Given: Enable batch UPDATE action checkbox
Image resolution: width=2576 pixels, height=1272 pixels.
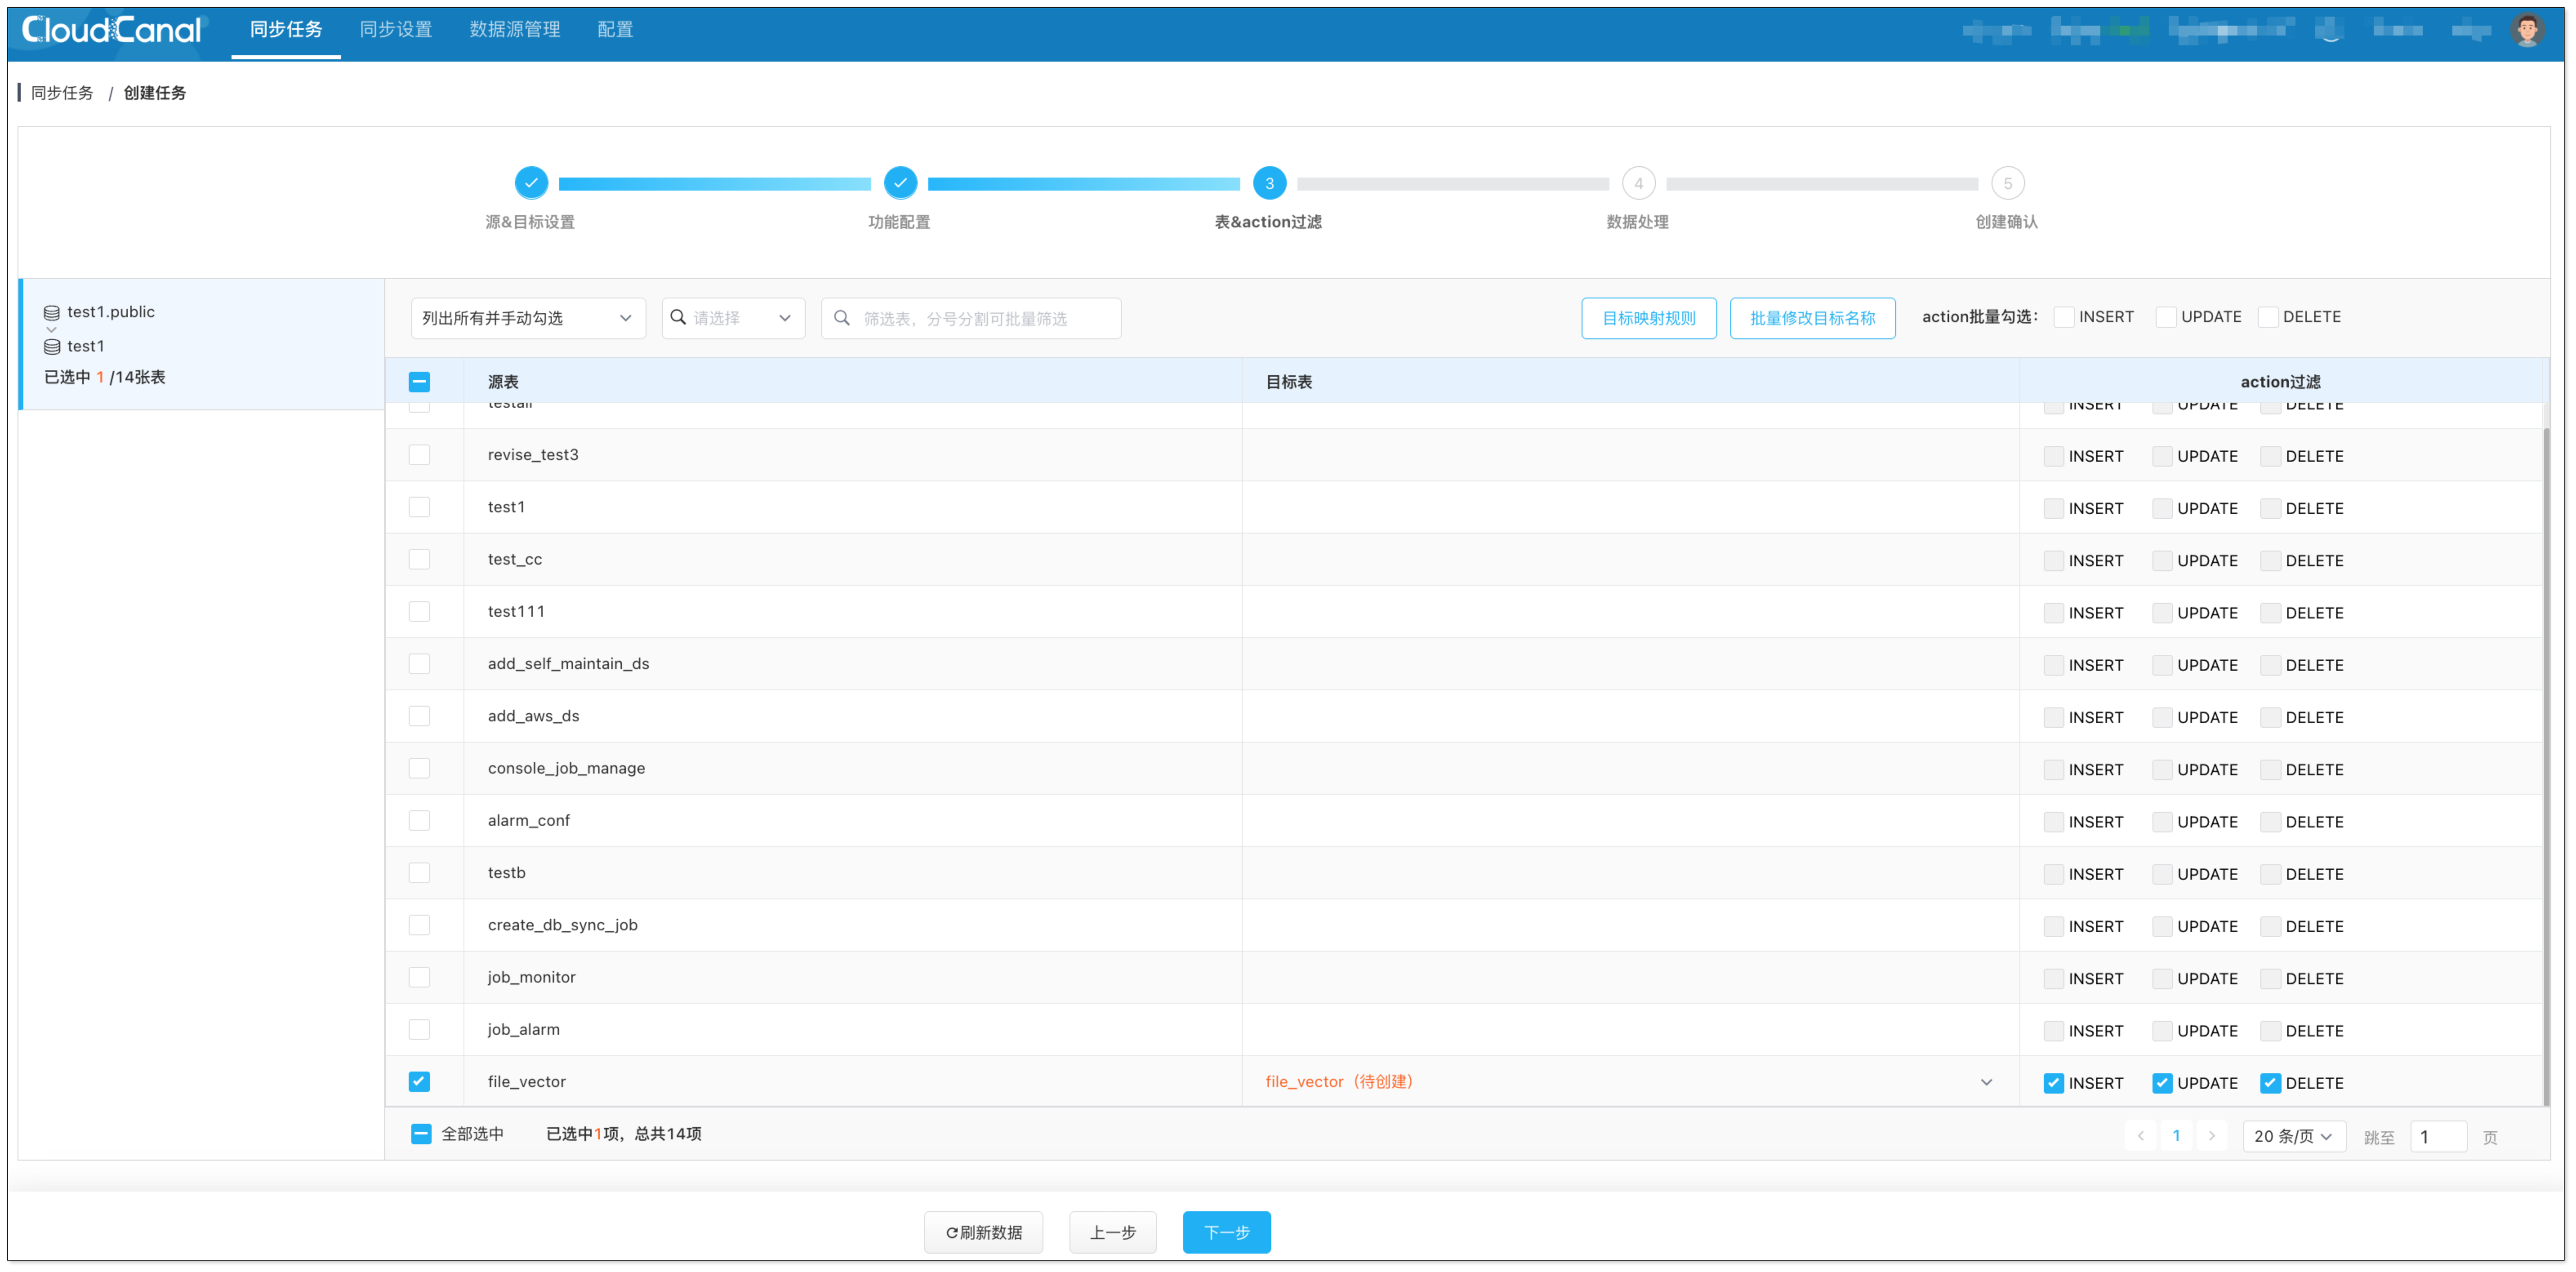Looking at the screenshot, I should coord(2165,317).
